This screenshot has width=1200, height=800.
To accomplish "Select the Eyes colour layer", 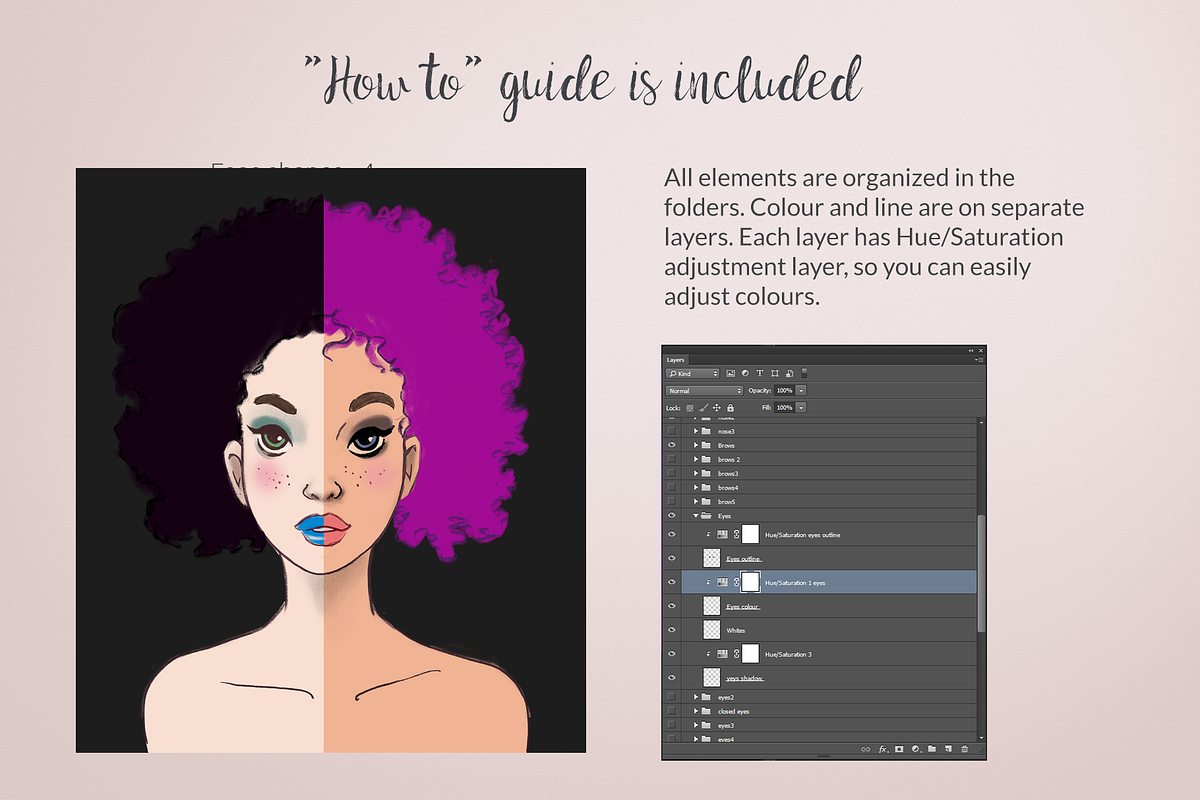I will (829, 606).
